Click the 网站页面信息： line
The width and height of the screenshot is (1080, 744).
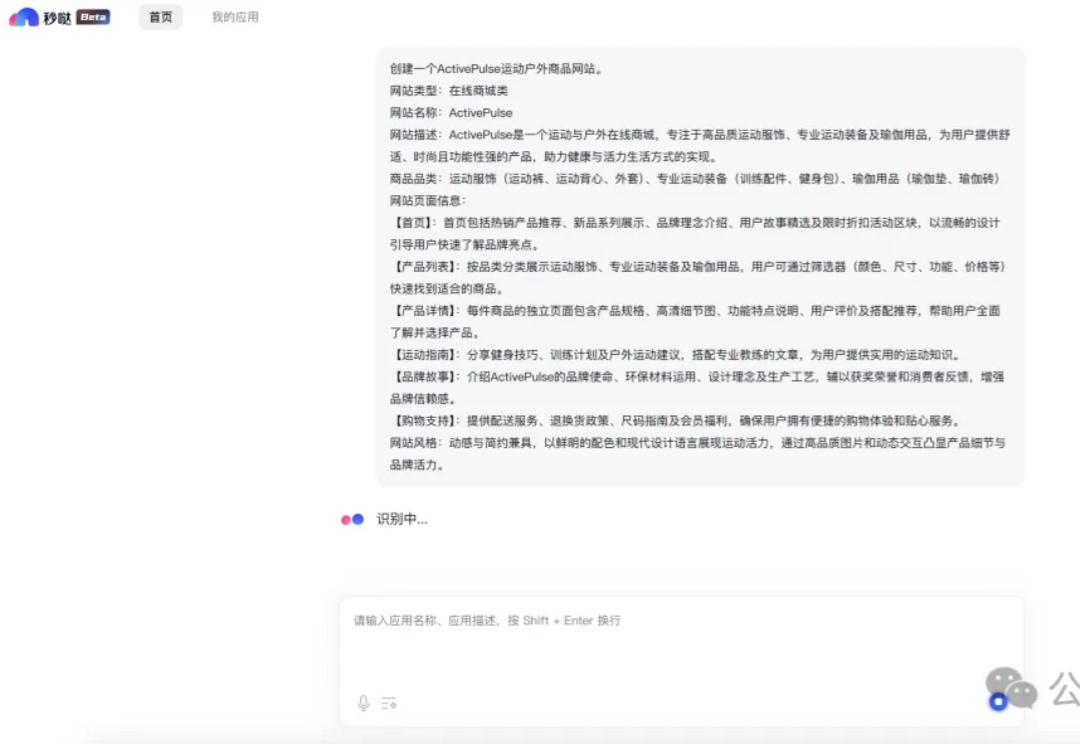point(428,200)
